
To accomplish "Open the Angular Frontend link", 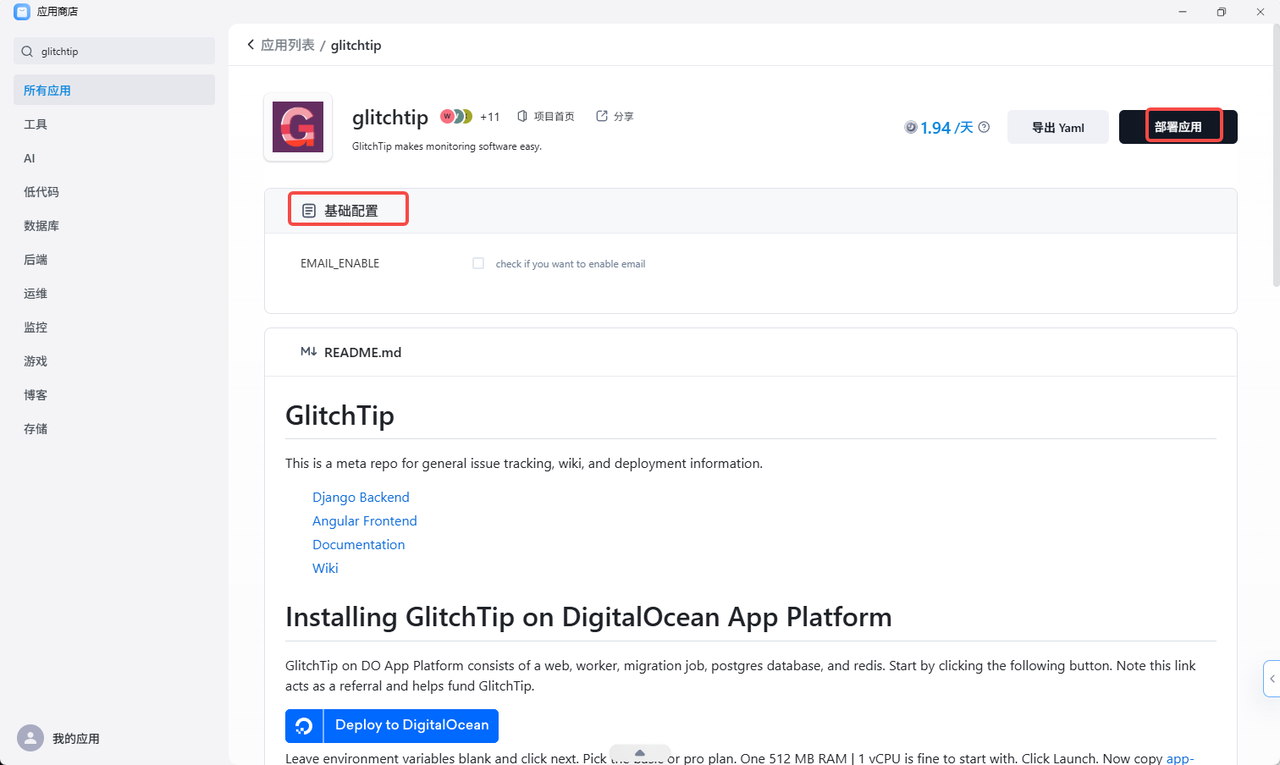I will (x=364, y=521).
